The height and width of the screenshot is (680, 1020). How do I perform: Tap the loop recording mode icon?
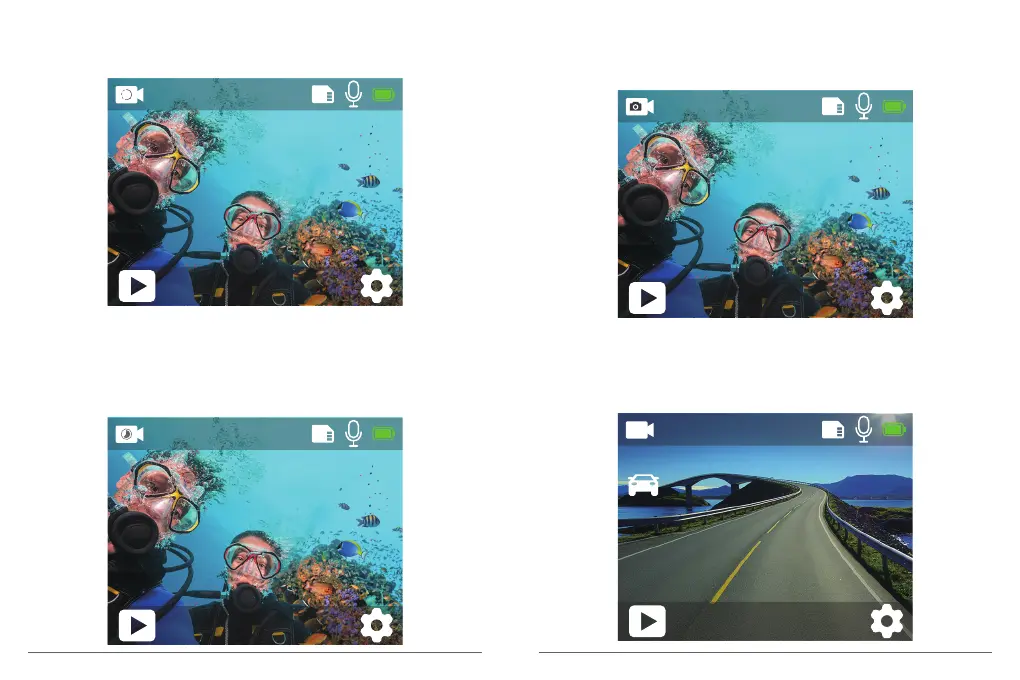point(129,95)
